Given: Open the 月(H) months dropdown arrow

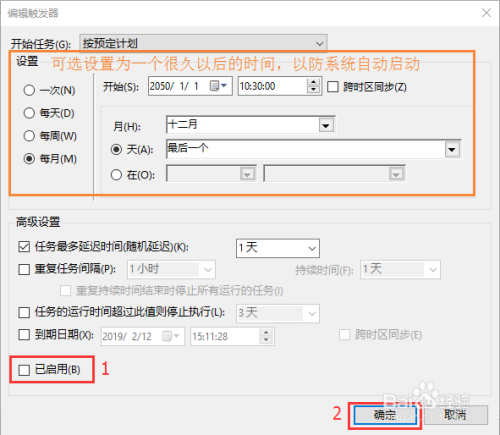Looking at the screenshot, I should [x=326, y=125].
